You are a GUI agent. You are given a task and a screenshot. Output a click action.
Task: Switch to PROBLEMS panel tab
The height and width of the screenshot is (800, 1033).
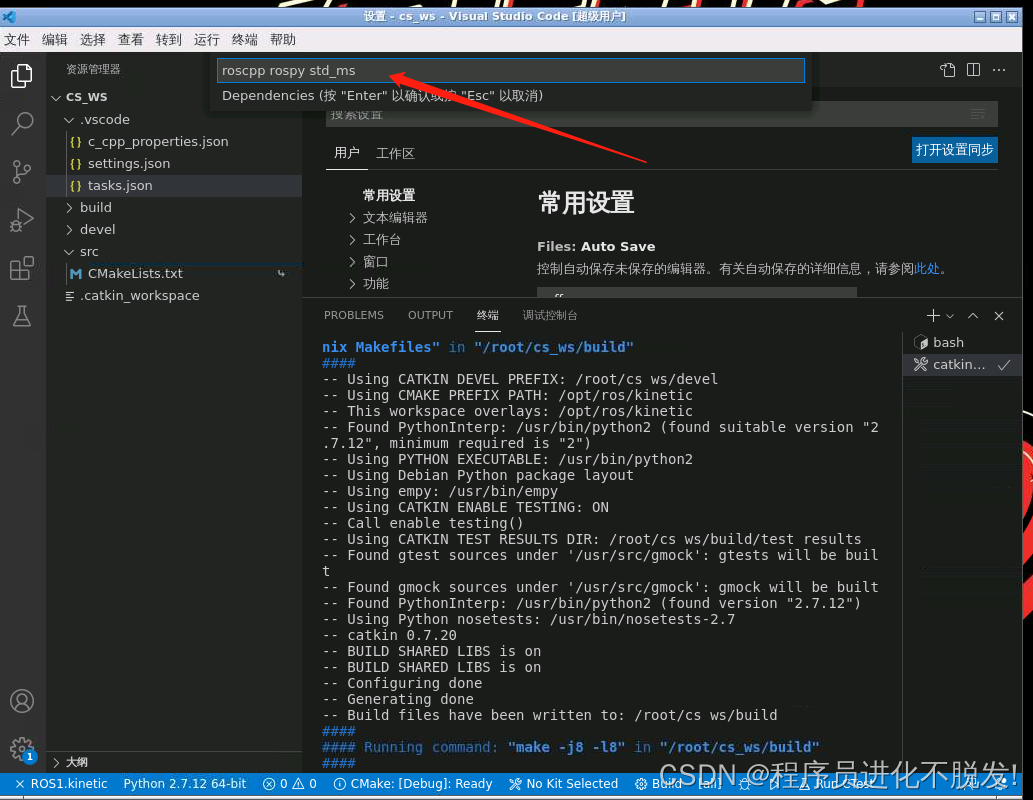(x=354, y=316)
